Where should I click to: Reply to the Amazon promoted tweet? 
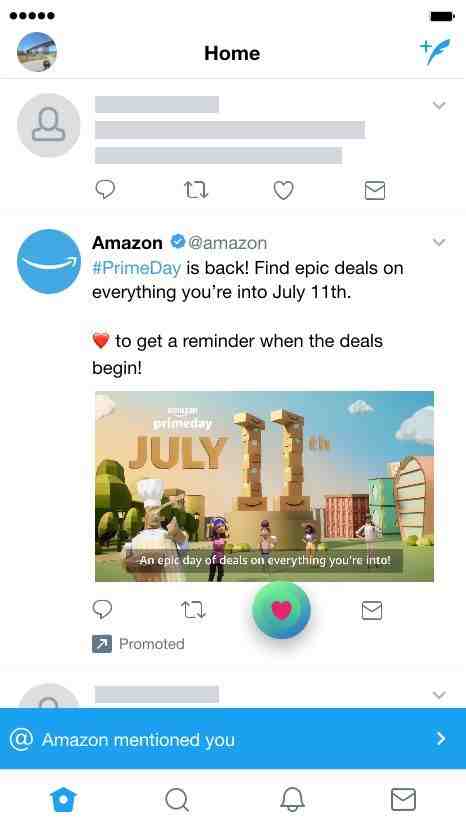102,610
